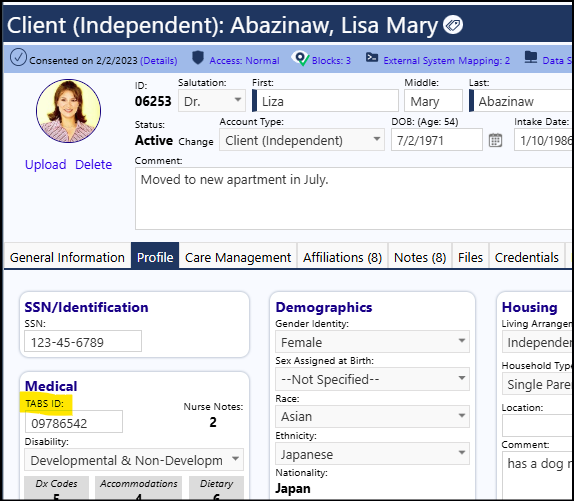Open the Disability dropdown
574x501 pixels.
[x=134, y=460]
